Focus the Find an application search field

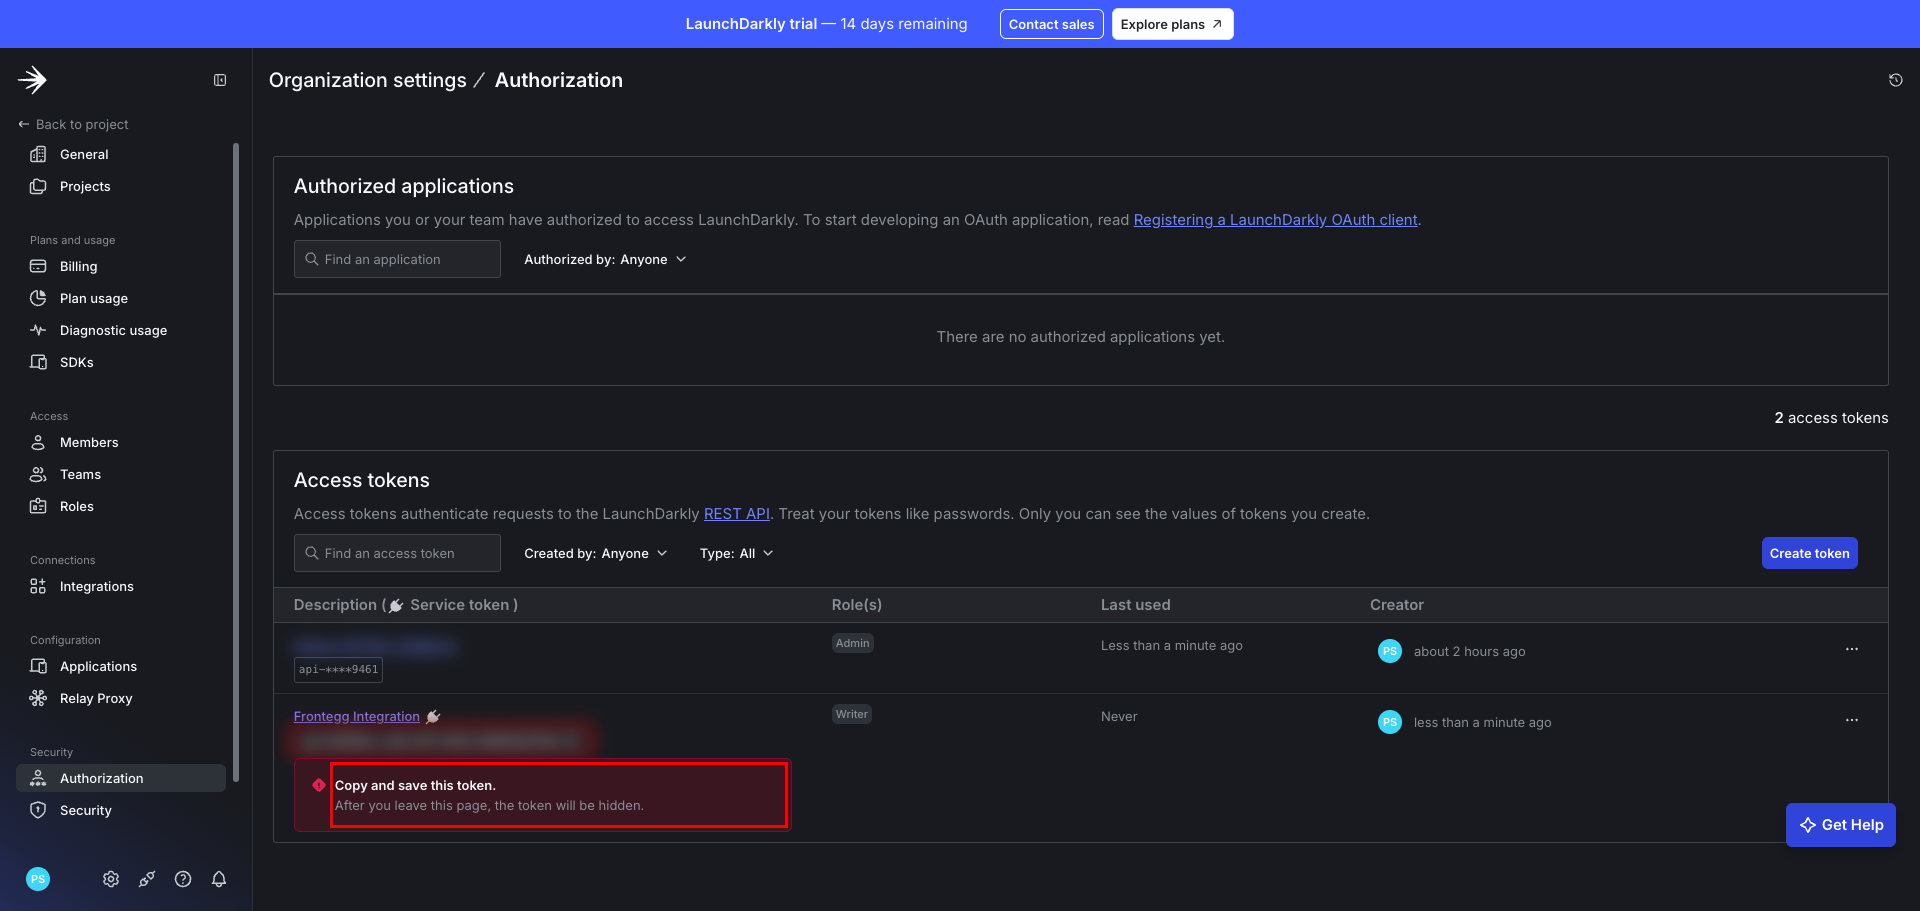(x=397, y=259)
